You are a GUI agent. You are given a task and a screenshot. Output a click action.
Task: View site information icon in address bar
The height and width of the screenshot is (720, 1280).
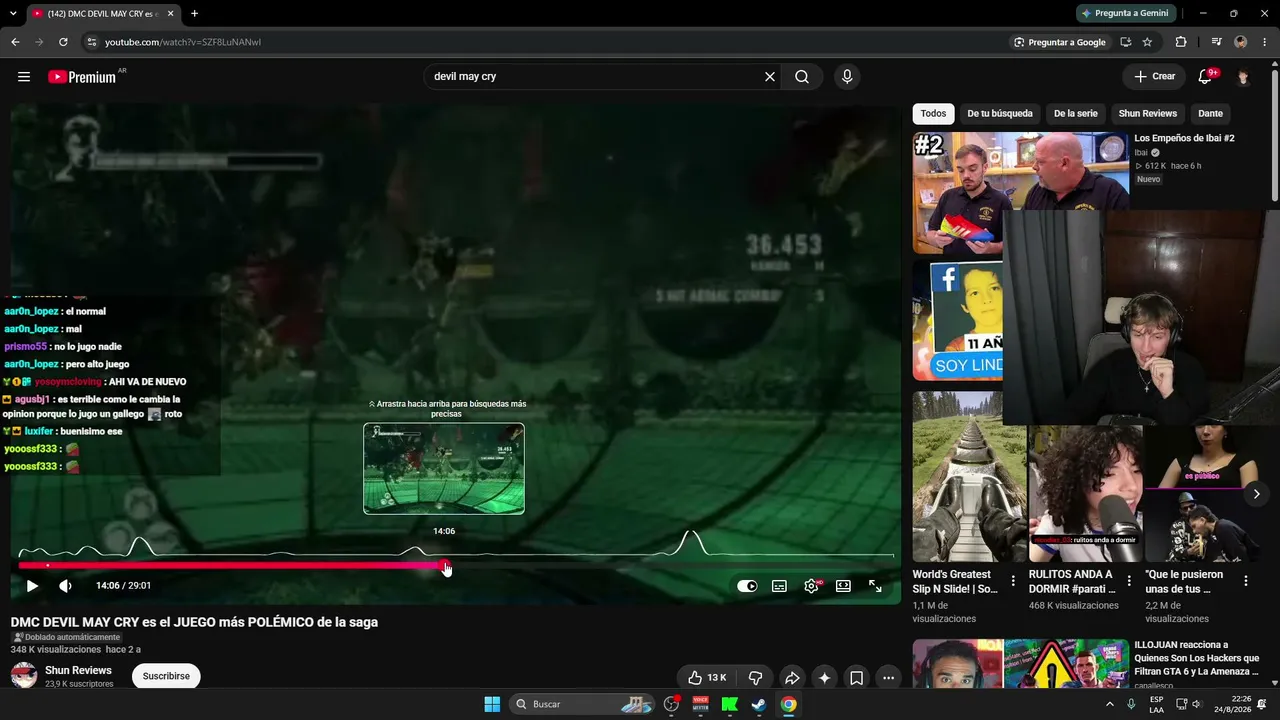point(91,42)
